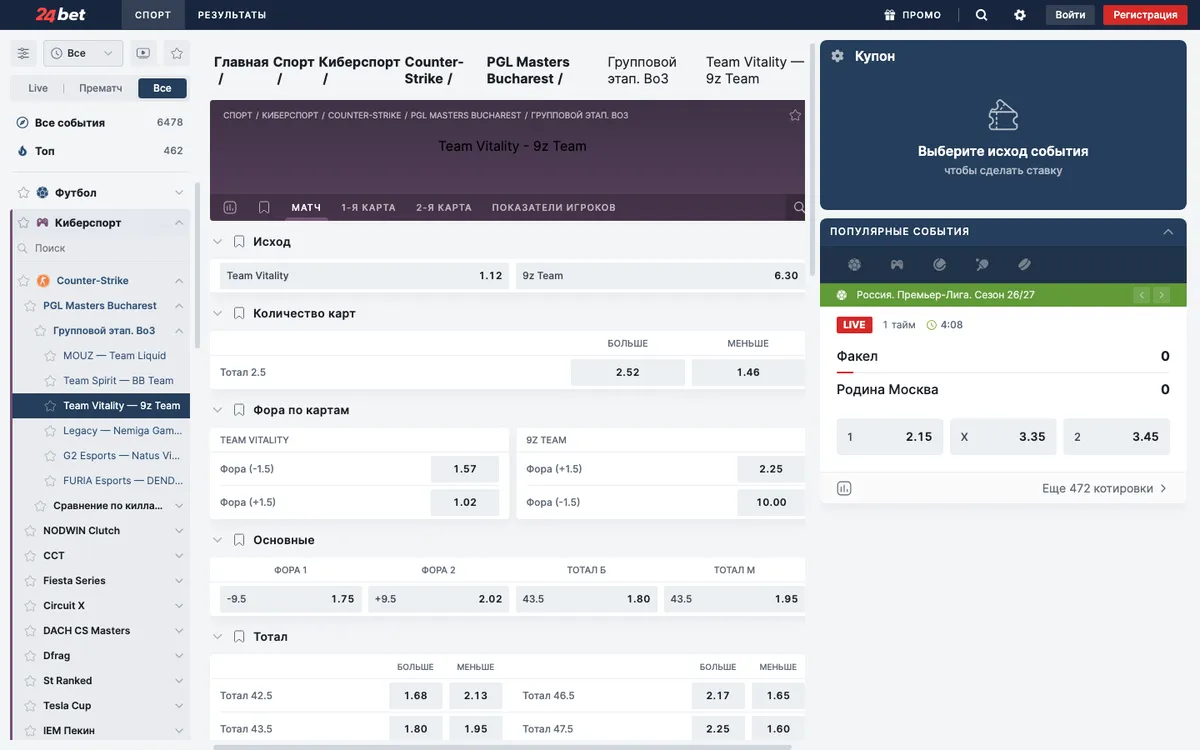
Task: Bet on Team Vitality at 1.12
Action: pos(365,276)
